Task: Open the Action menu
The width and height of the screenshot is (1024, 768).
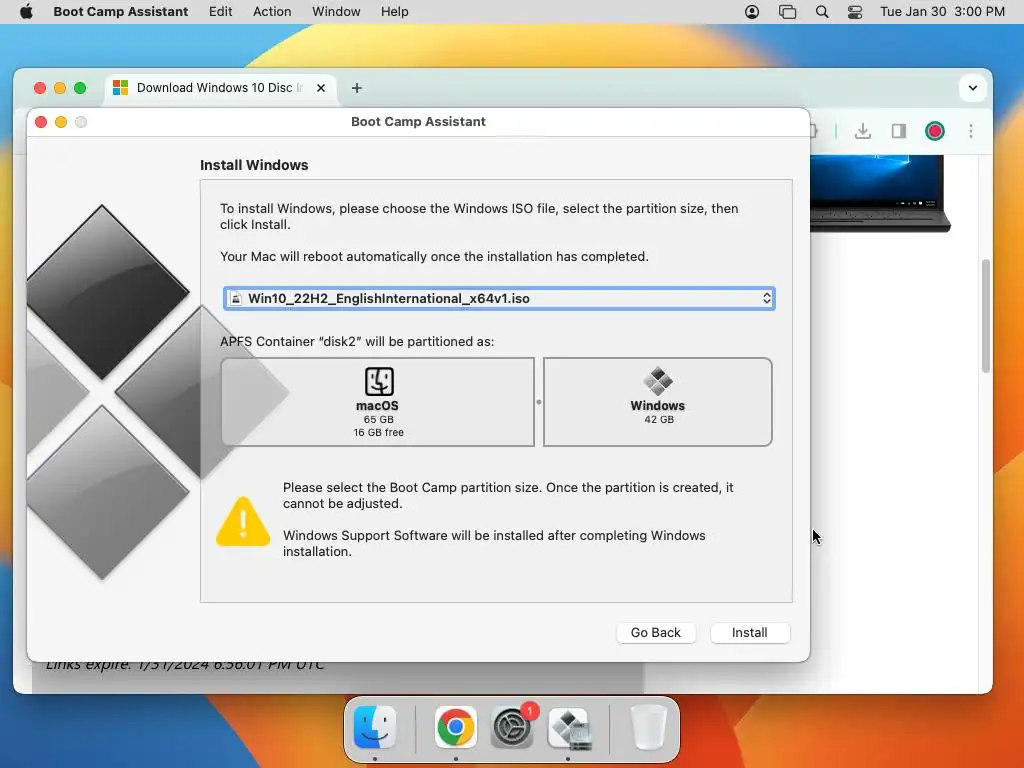Action: coord(272,12)
